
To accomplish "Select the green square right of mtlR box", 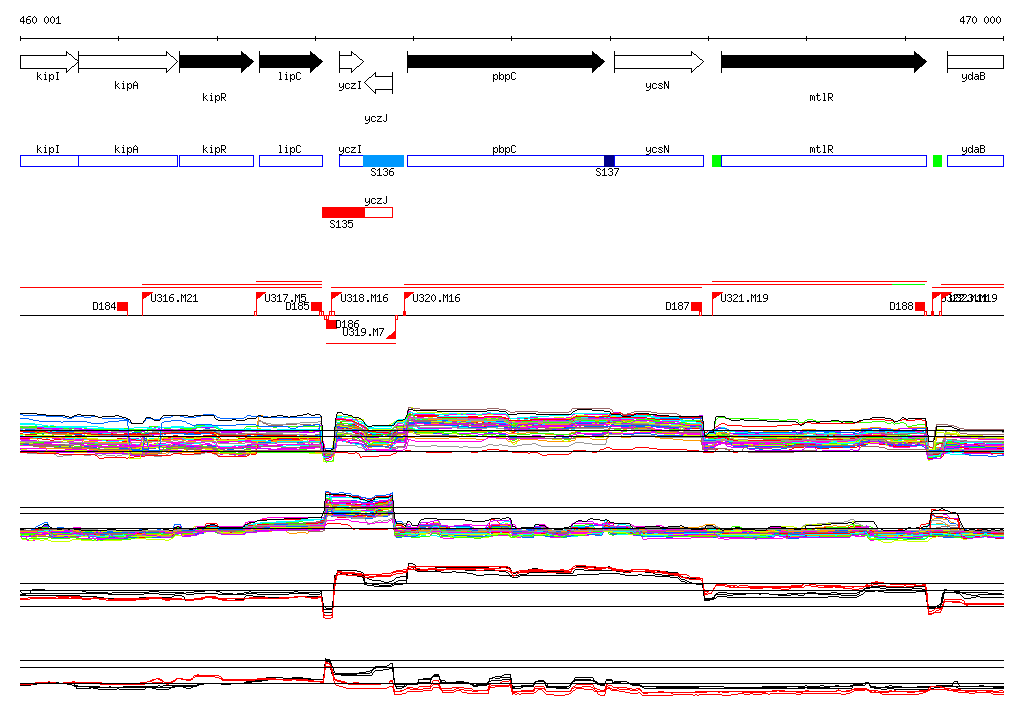I will pos(938,161).
